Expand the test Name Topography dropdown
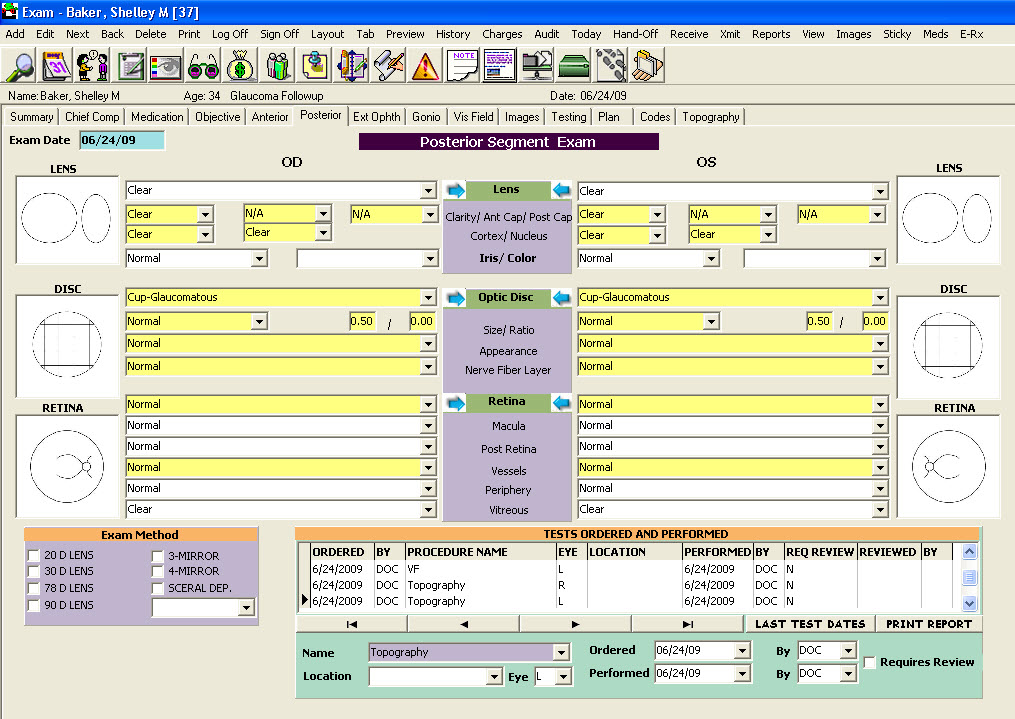 [x=561, y=652]
